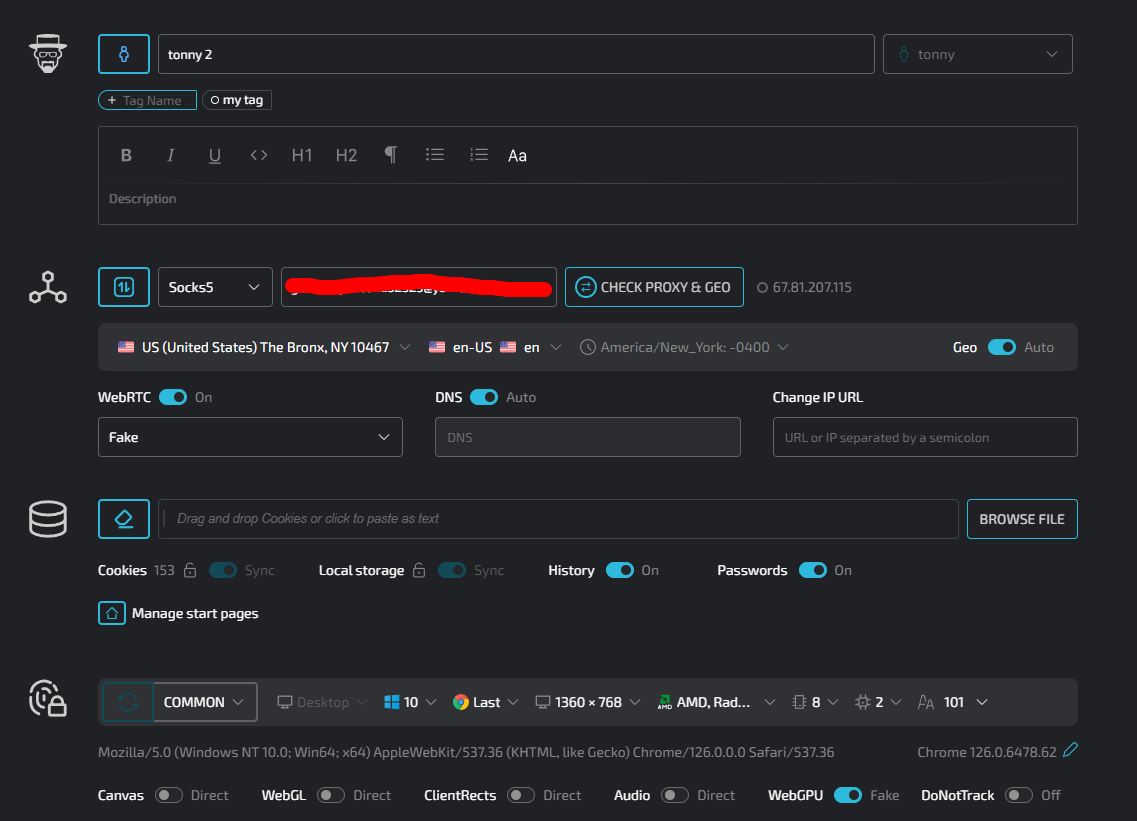1137x821 pixels.
Task: Click CHECK PROXY & GEO button
Action: tap(654, 287)
